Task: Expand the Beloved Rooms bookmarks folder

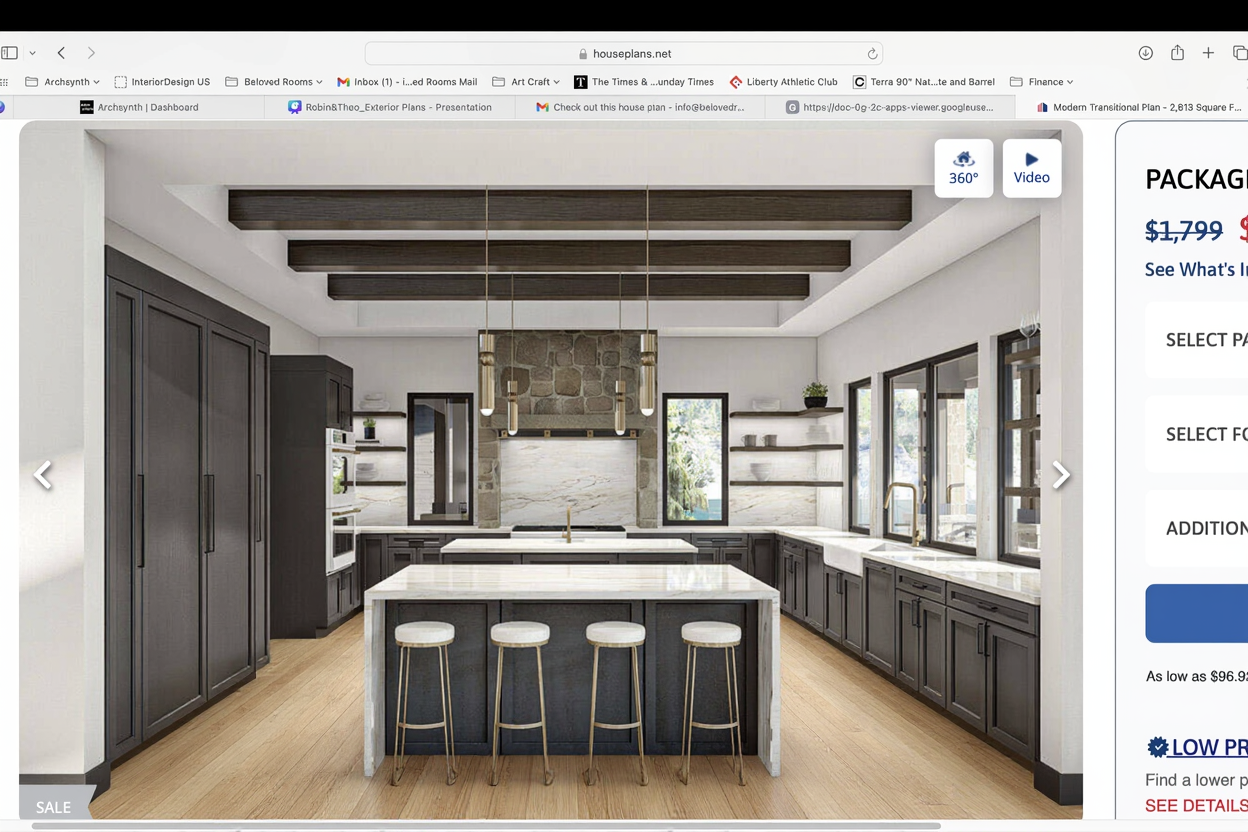Action: [275, 82]
